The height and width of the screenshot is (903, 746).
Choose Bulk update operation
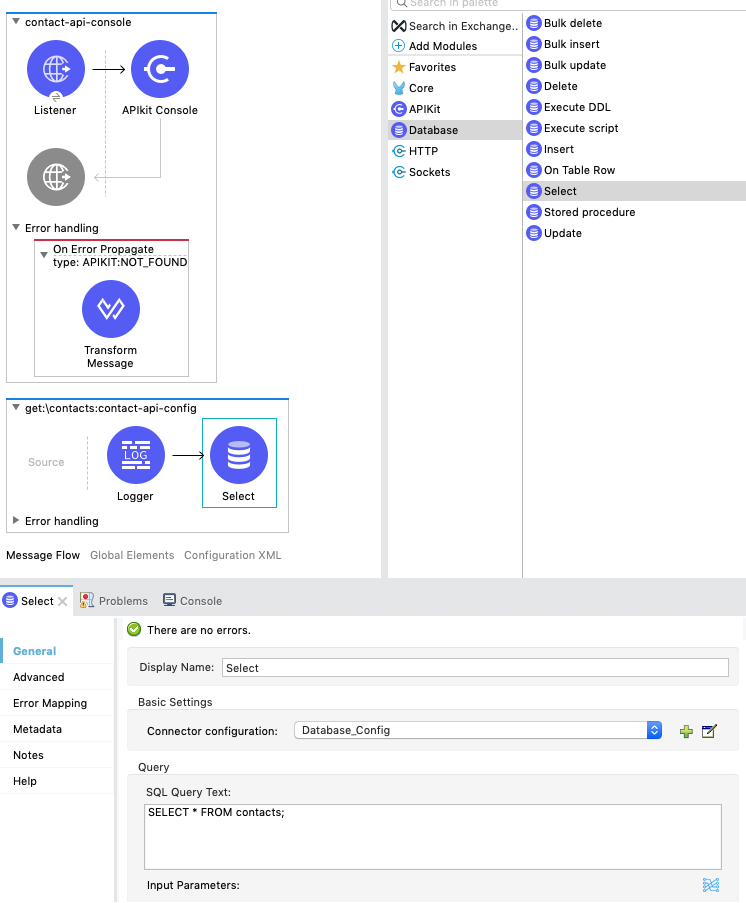567,65
